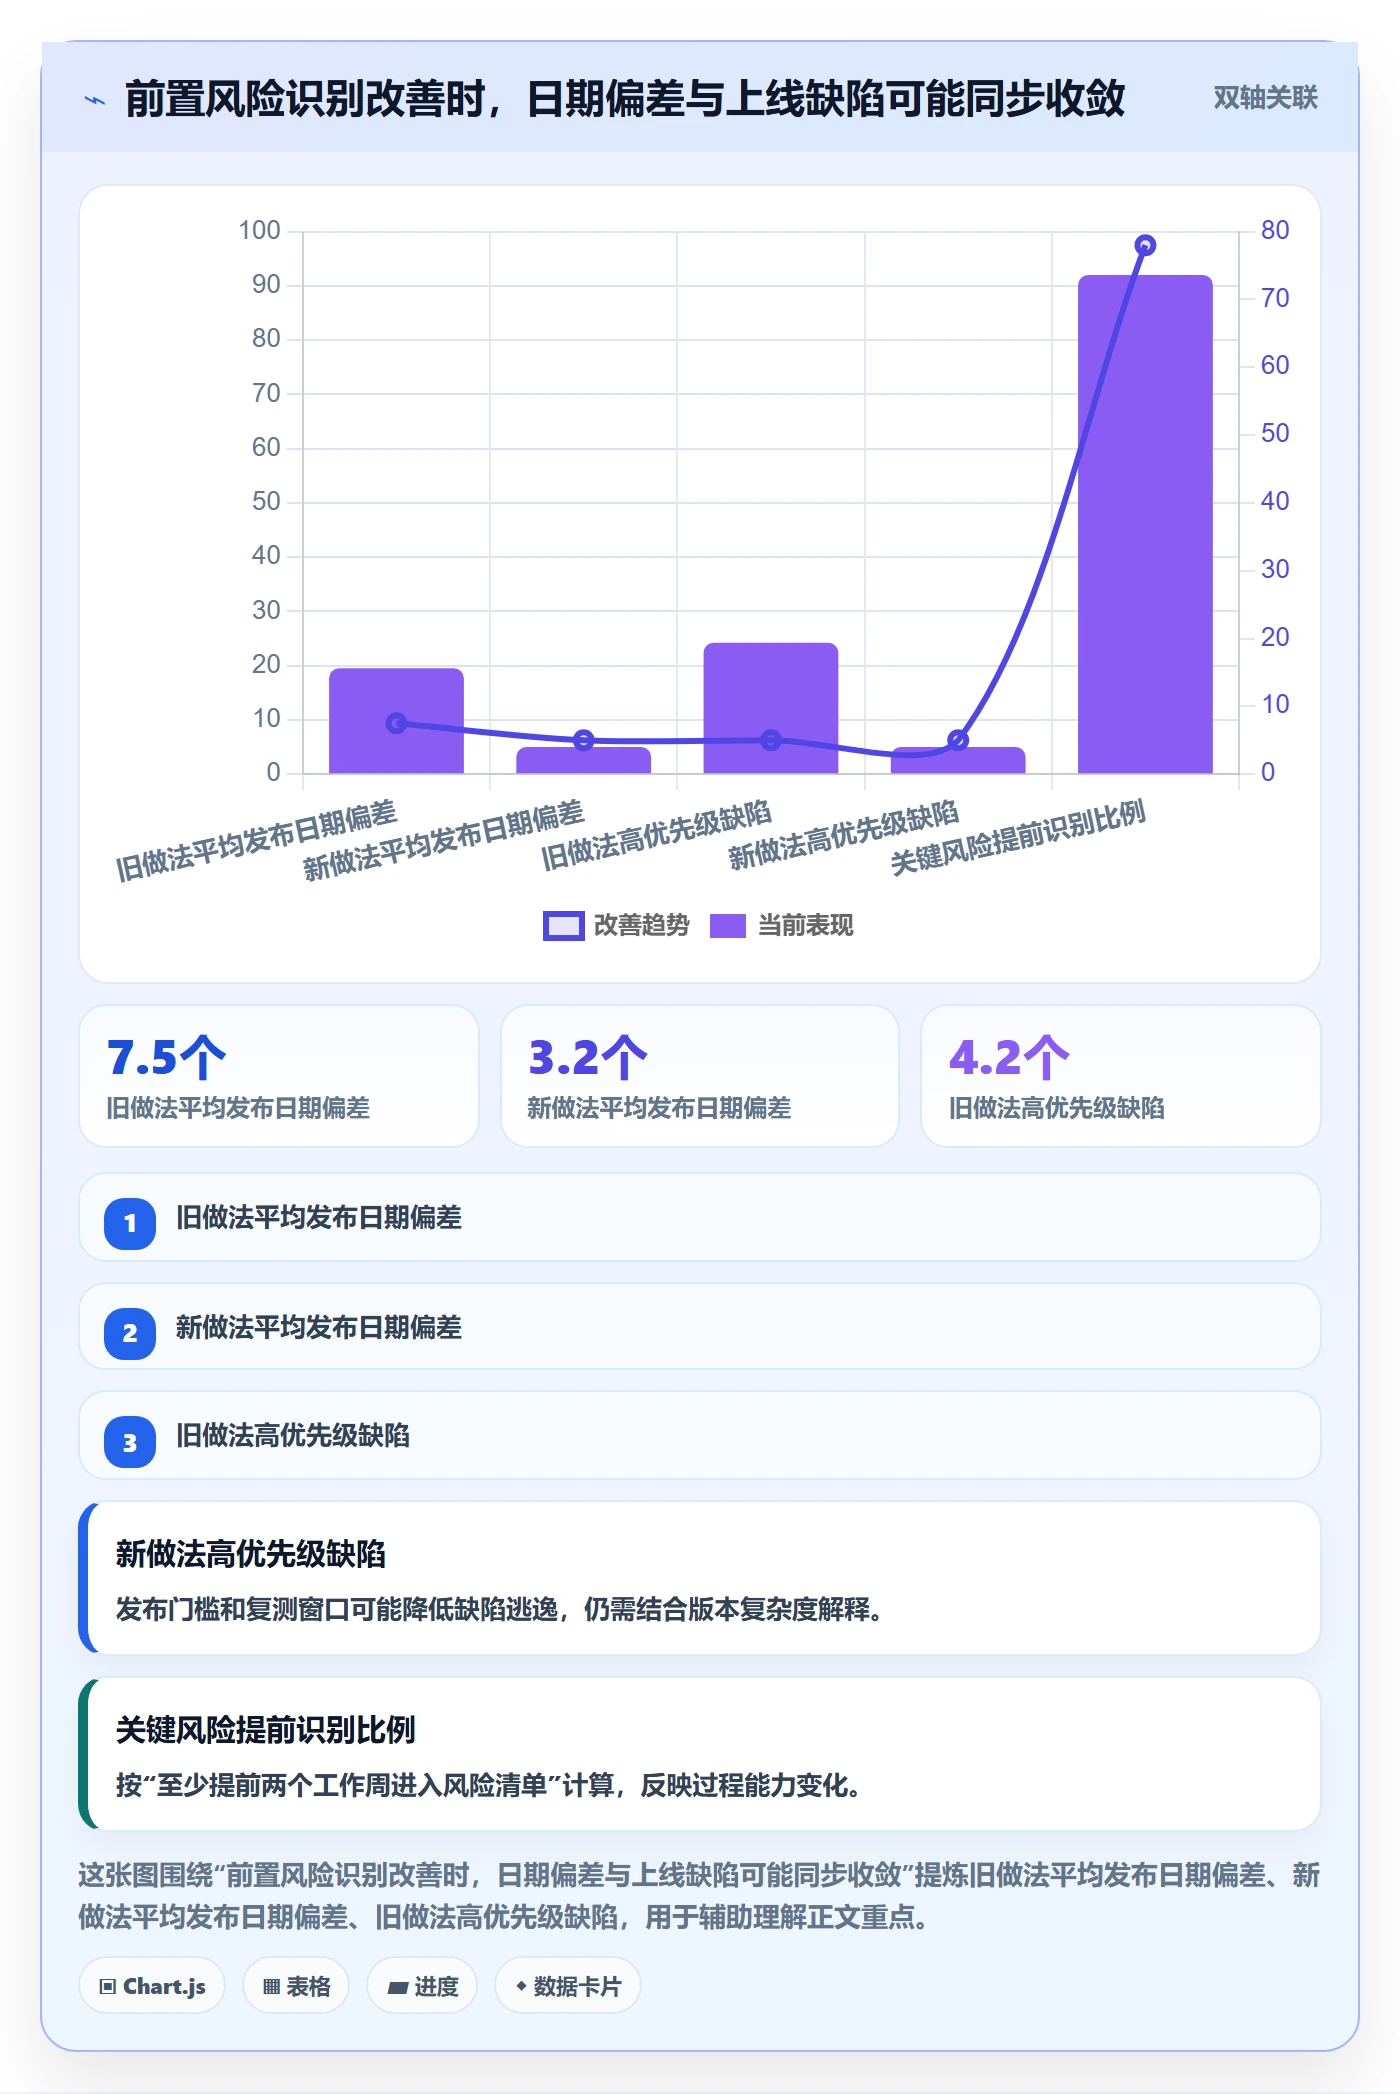Screen dimensions: 1400x2094
Task: Open the 7.5个 stat card
Action: pos(279,1076)
